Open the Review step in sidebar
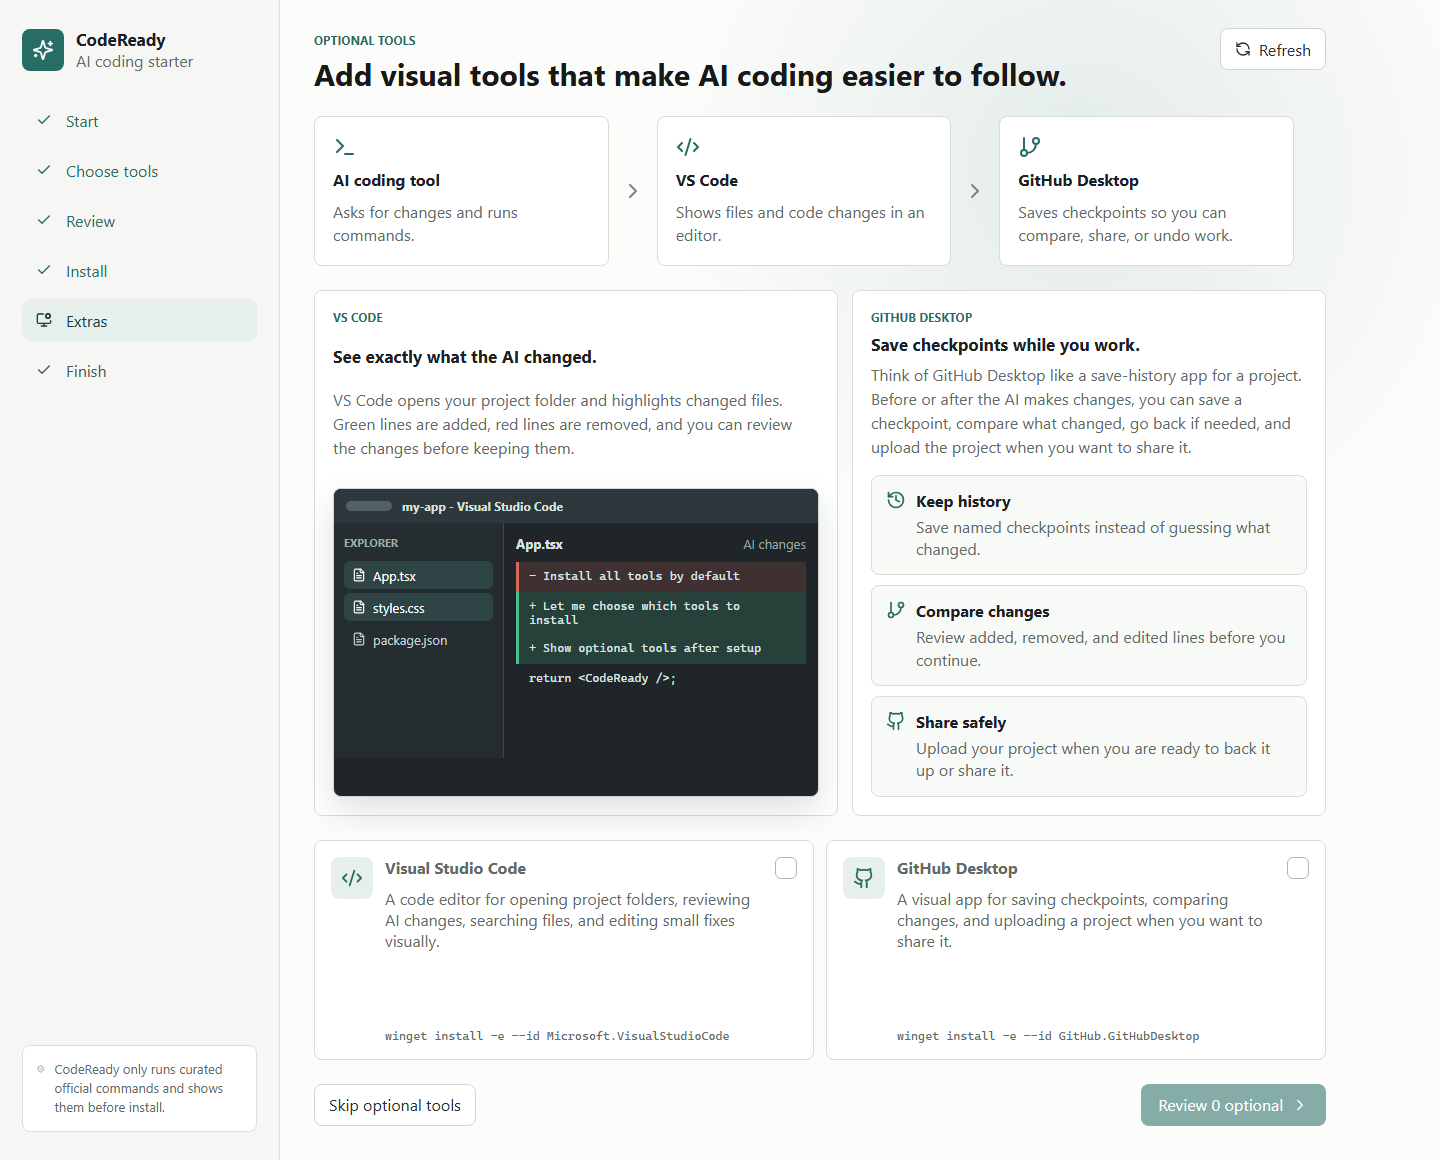This screenshot has height=1160, width=1440. coord(140,221)
